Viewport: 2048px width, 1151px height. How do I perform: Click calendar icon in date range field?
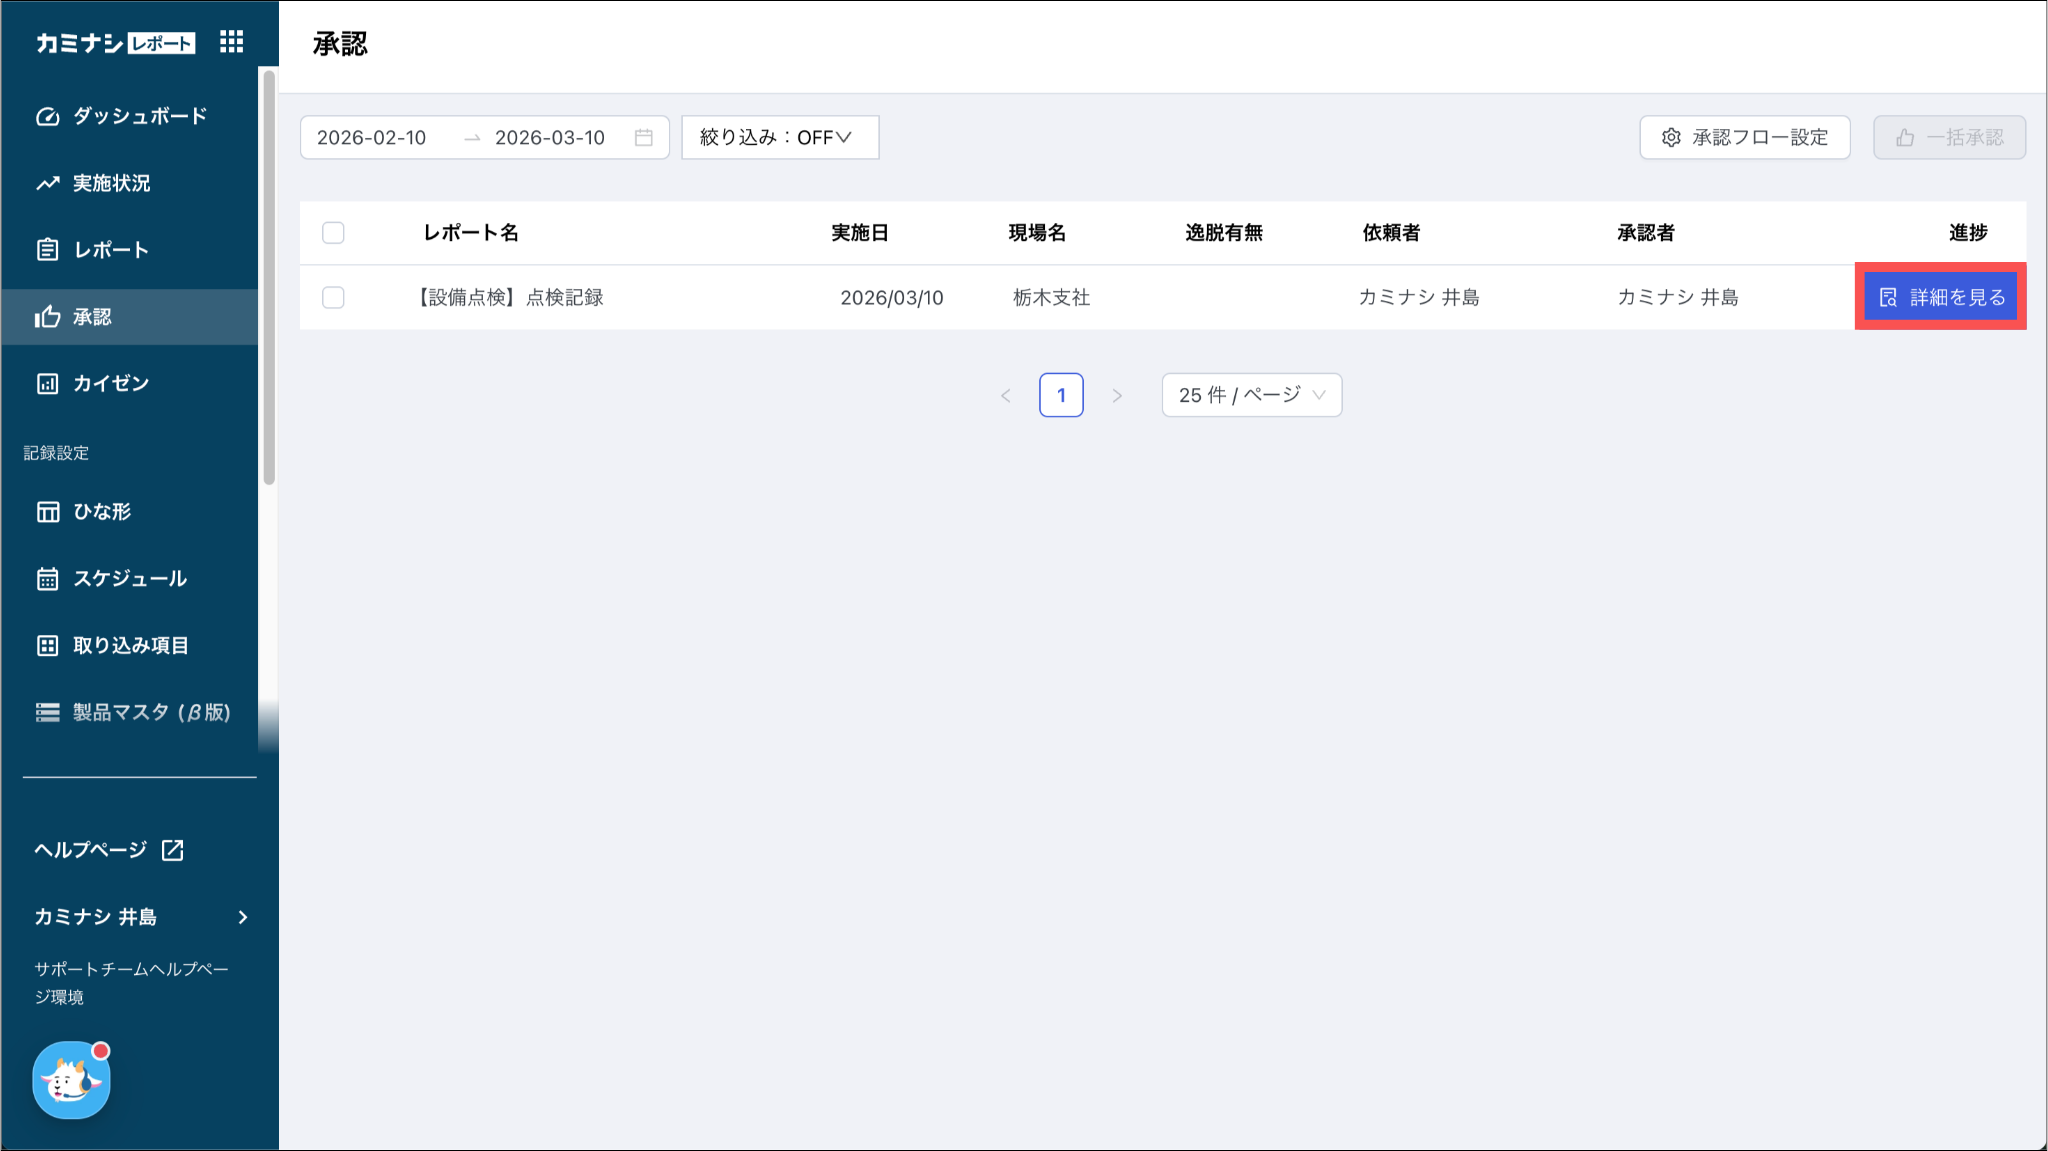pos(644,138)
